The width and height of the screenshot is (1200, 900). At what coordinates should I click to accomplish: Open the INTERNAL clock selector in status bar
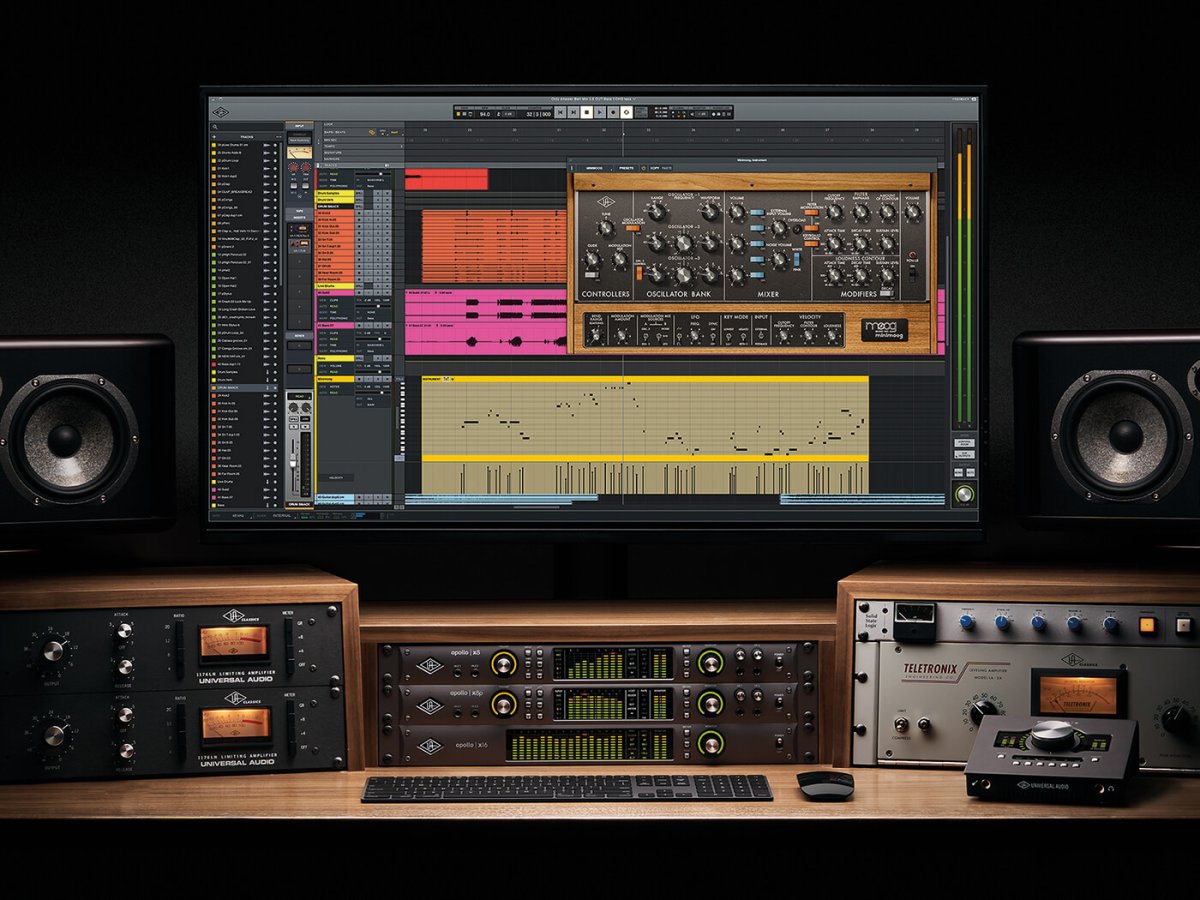(281, 516)
